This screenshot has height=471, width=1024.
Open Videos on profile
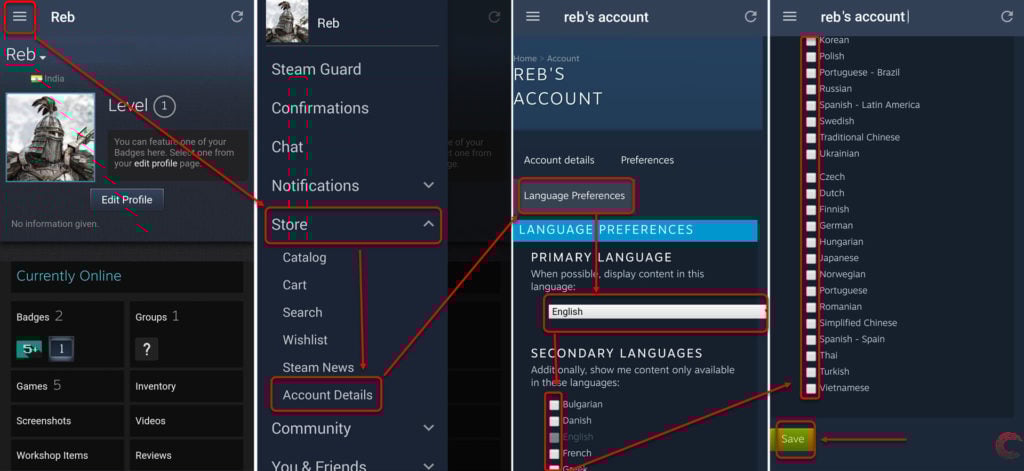(150, 421)
